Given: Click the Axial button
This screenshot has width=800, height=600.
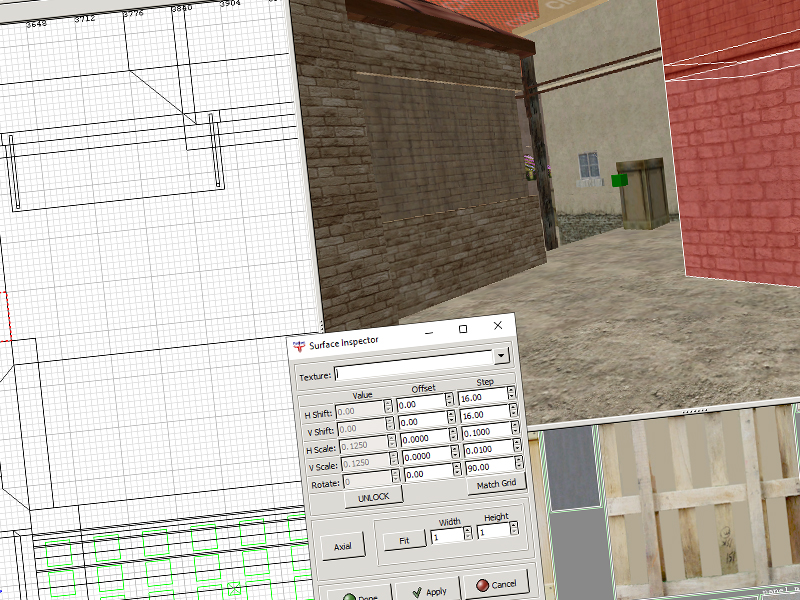Looking at the screenshot, I should (343, 546).
